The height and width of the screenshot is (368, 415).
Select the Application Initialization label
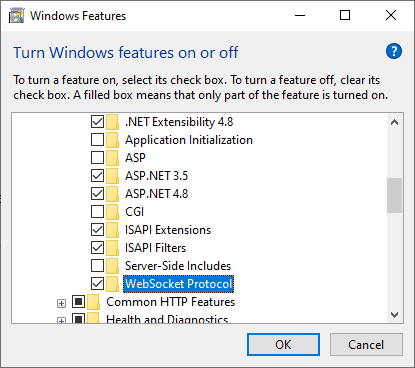[189, 140]
